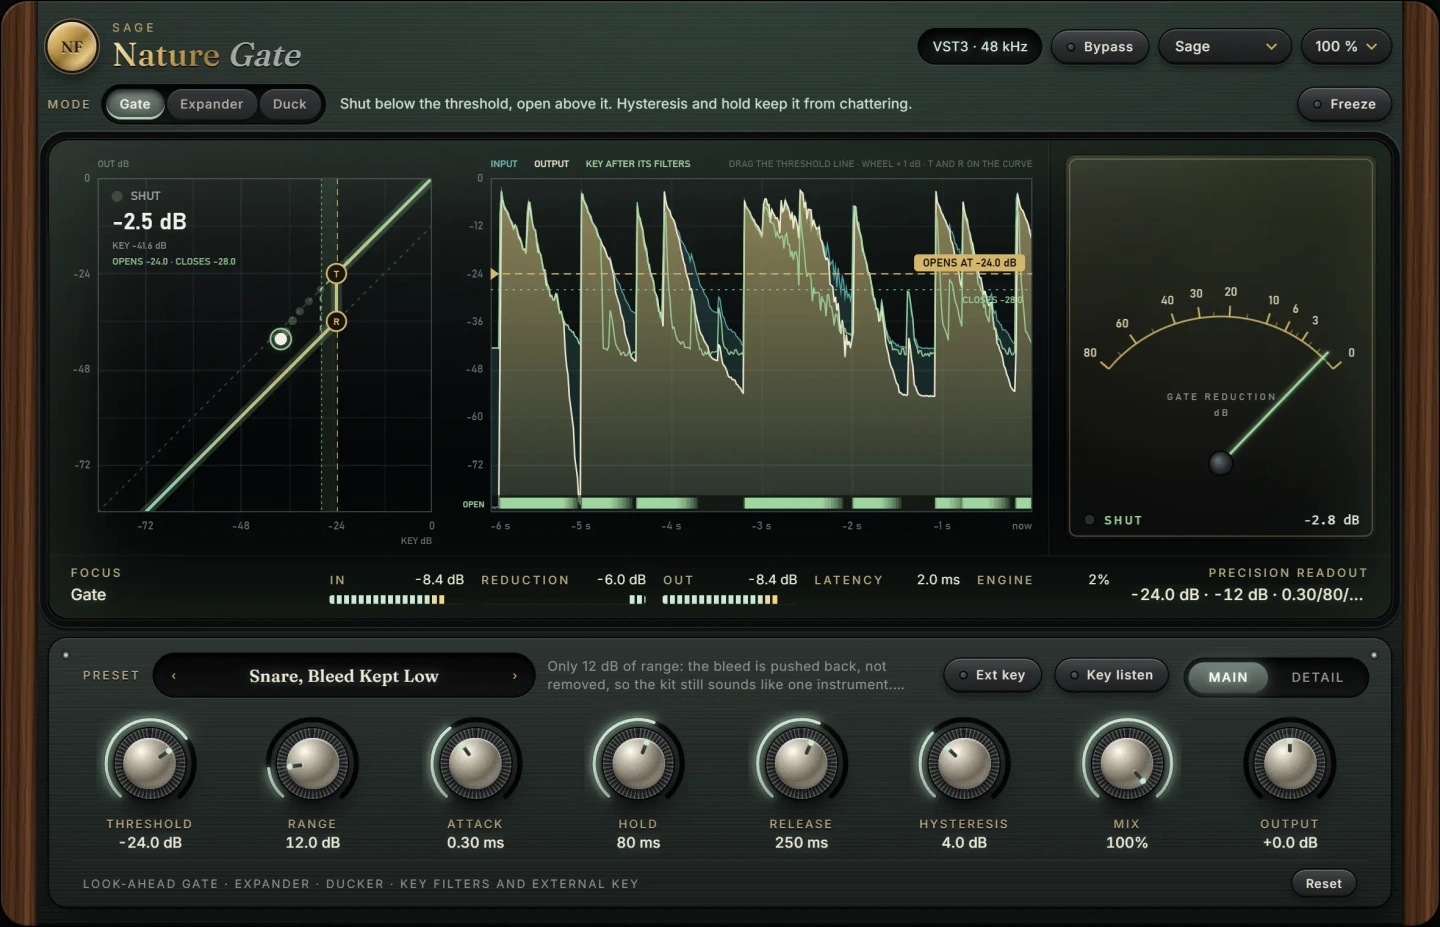Click the Attack knob
The width and height of the screenshot is (1440, 927).
(475, 764)
